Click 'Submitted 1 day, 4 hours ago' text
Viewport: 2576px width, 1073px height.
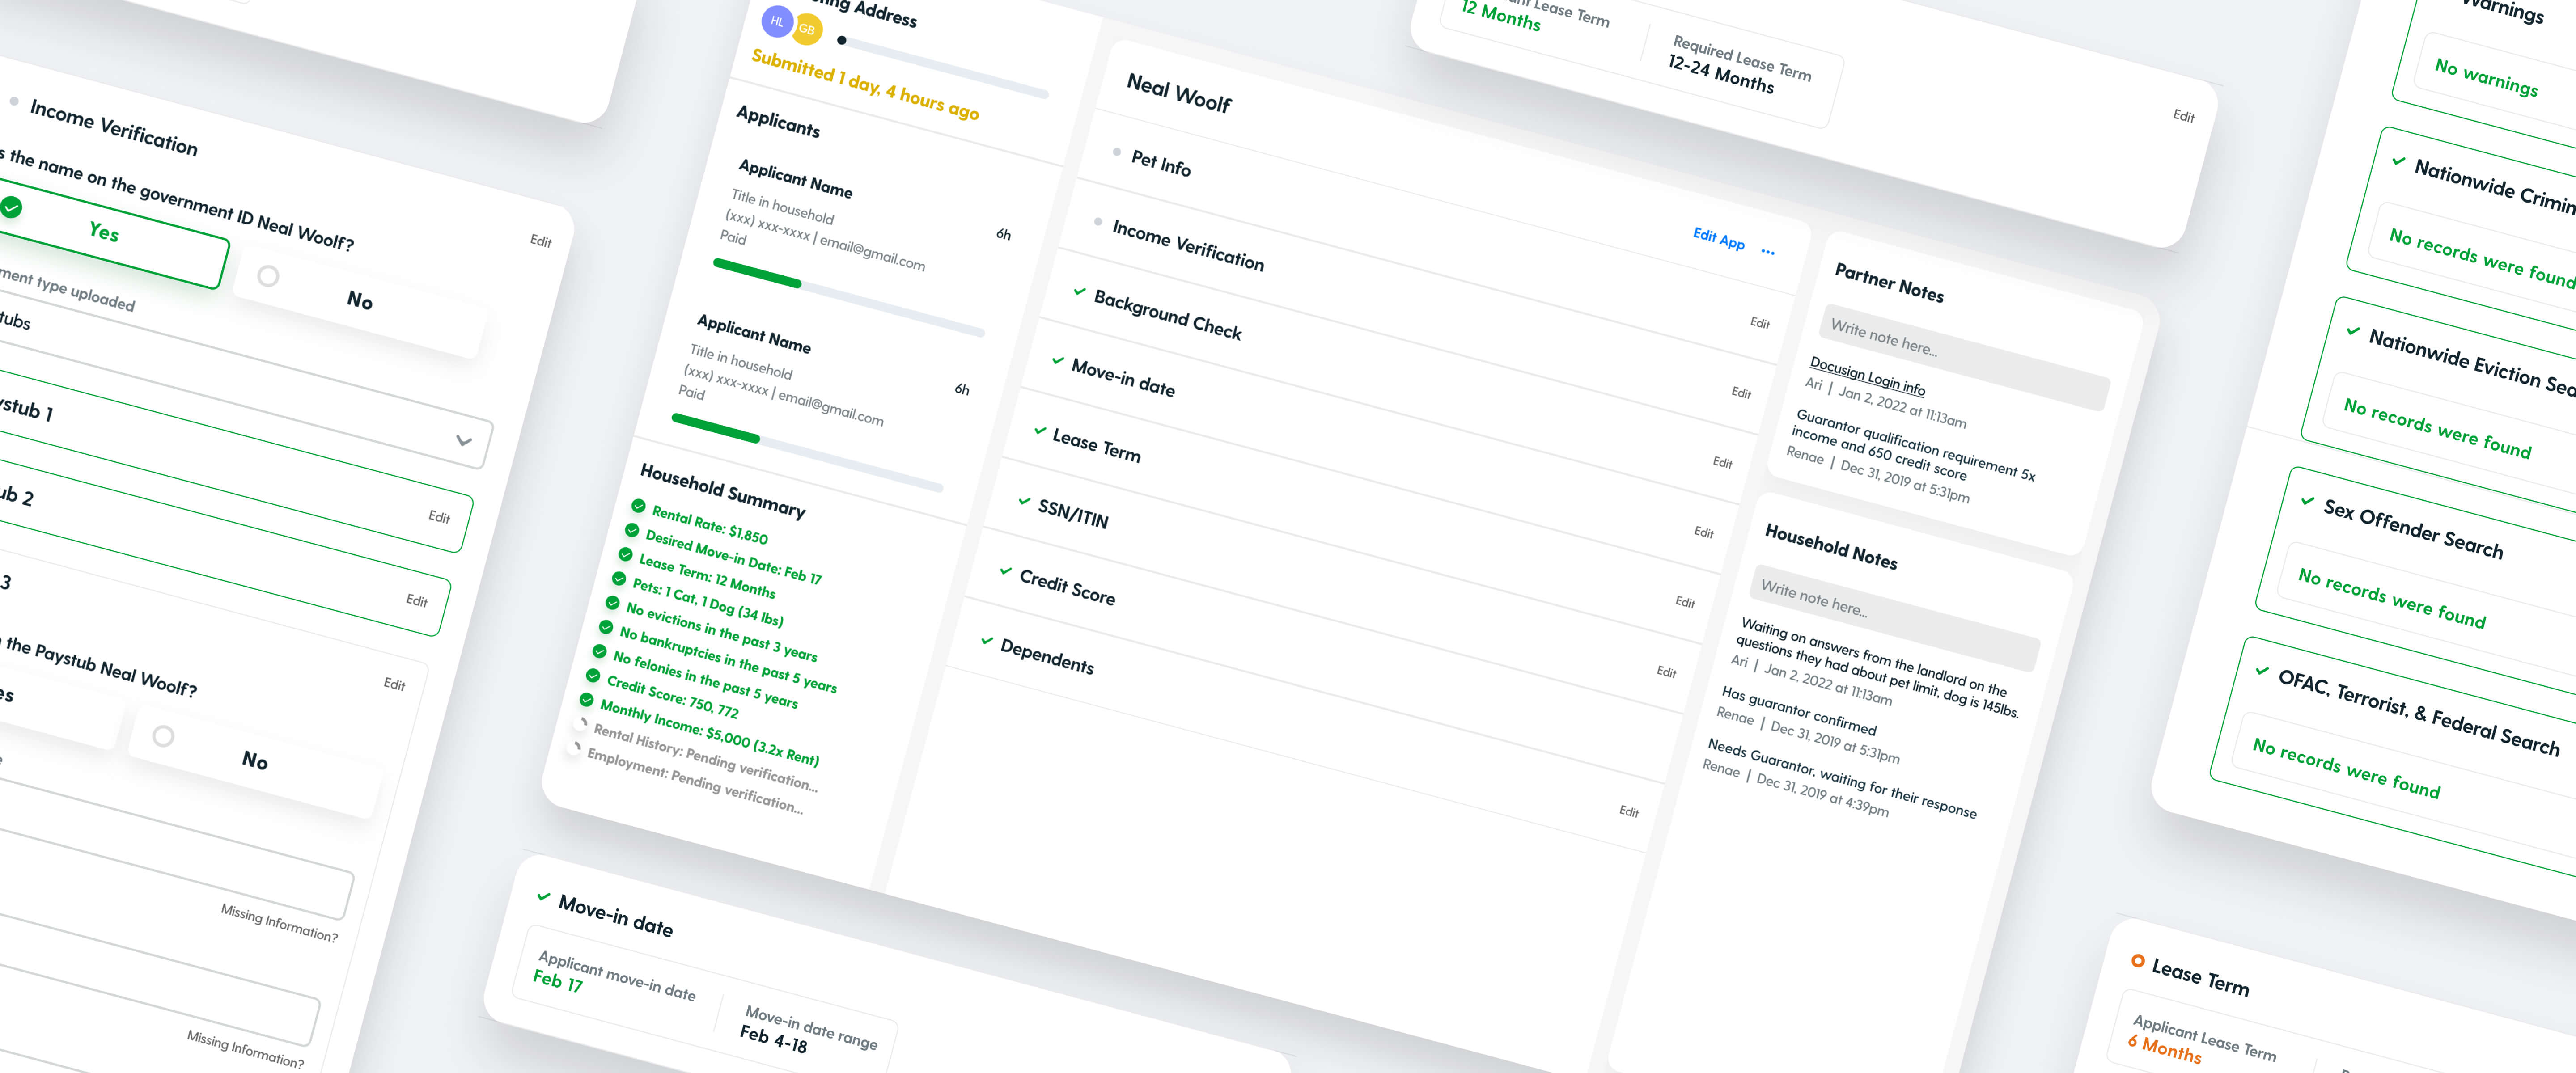click(865, 85)
